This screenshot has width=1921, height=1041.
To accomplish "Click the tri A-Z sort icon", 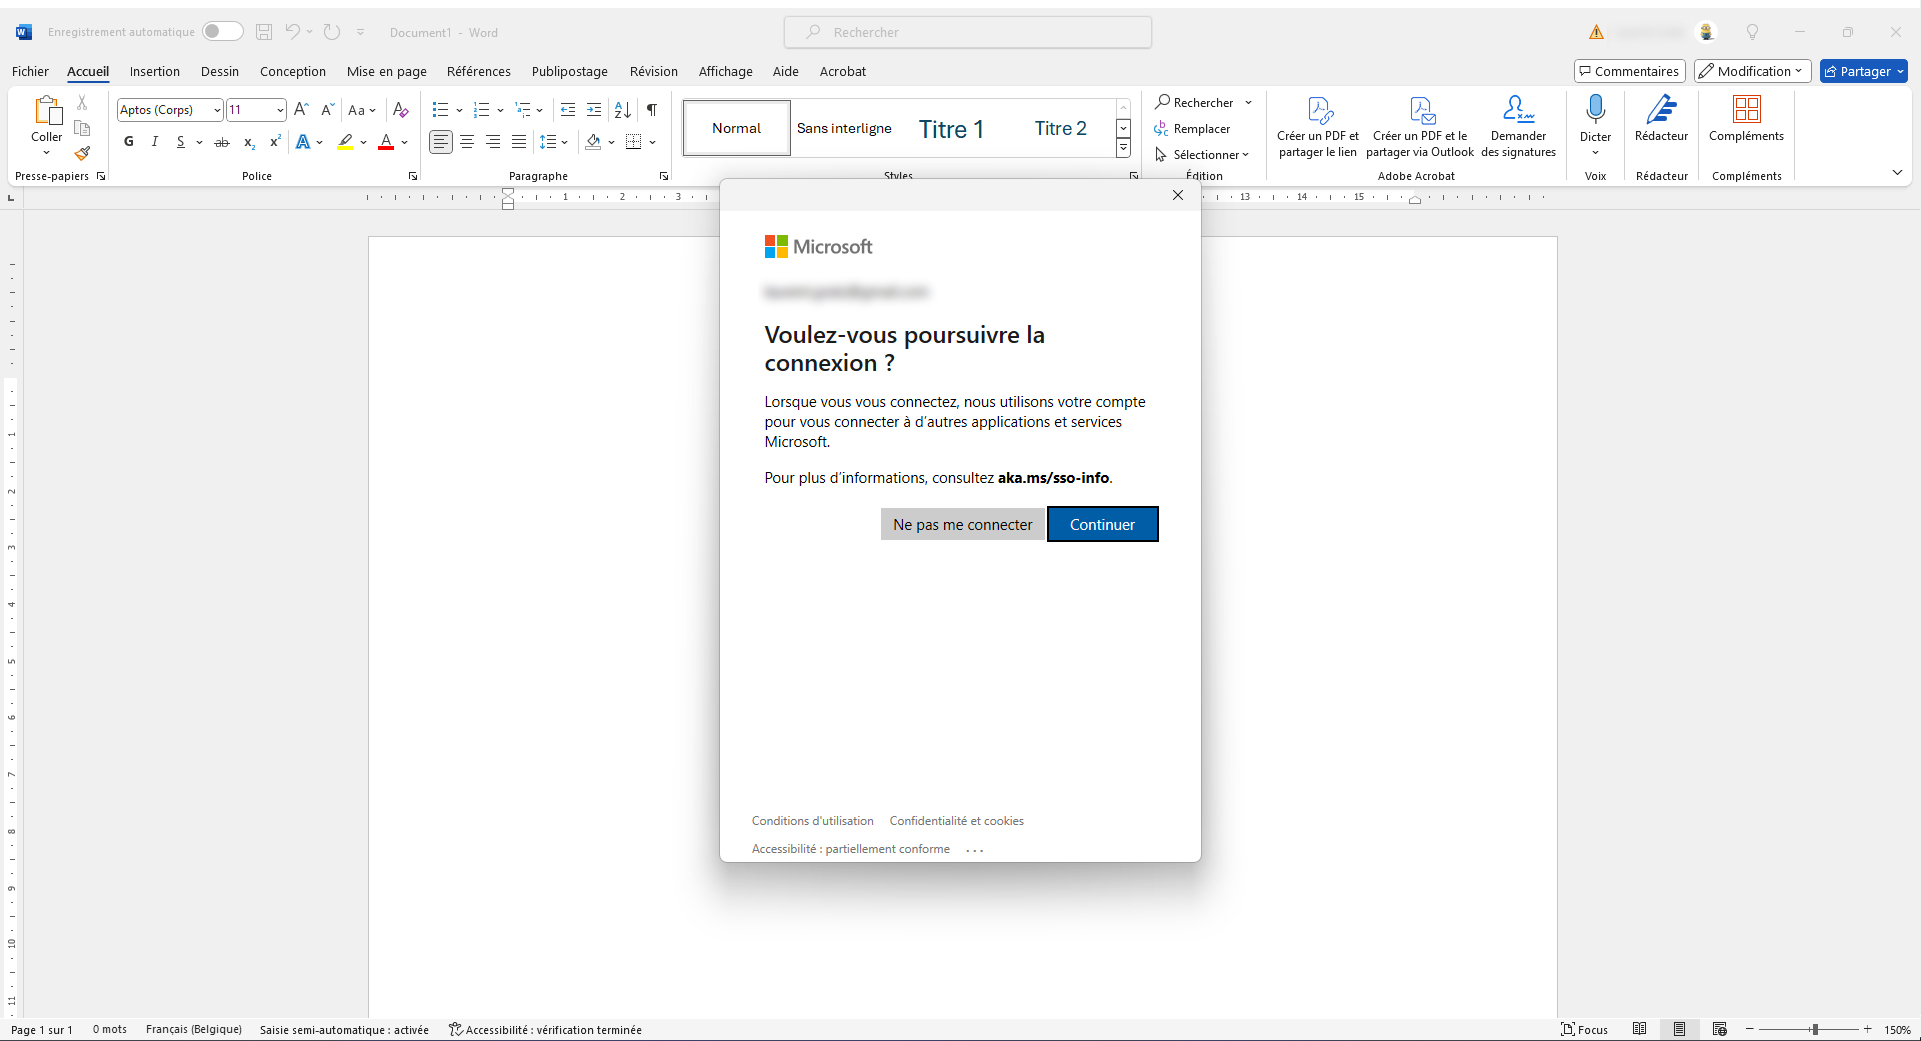I will click(622, 110).
